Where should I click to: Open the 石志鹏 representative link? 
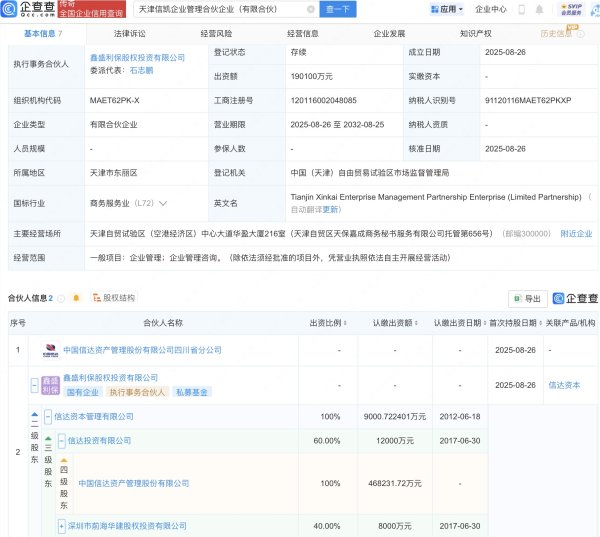coord(148,71)
